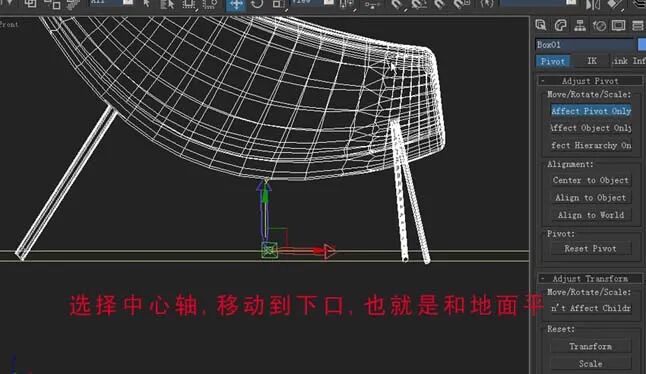The height and width of the screenshot is (374, 646).
Task: Open Edit Named Selection Sets
Action: 487,4
